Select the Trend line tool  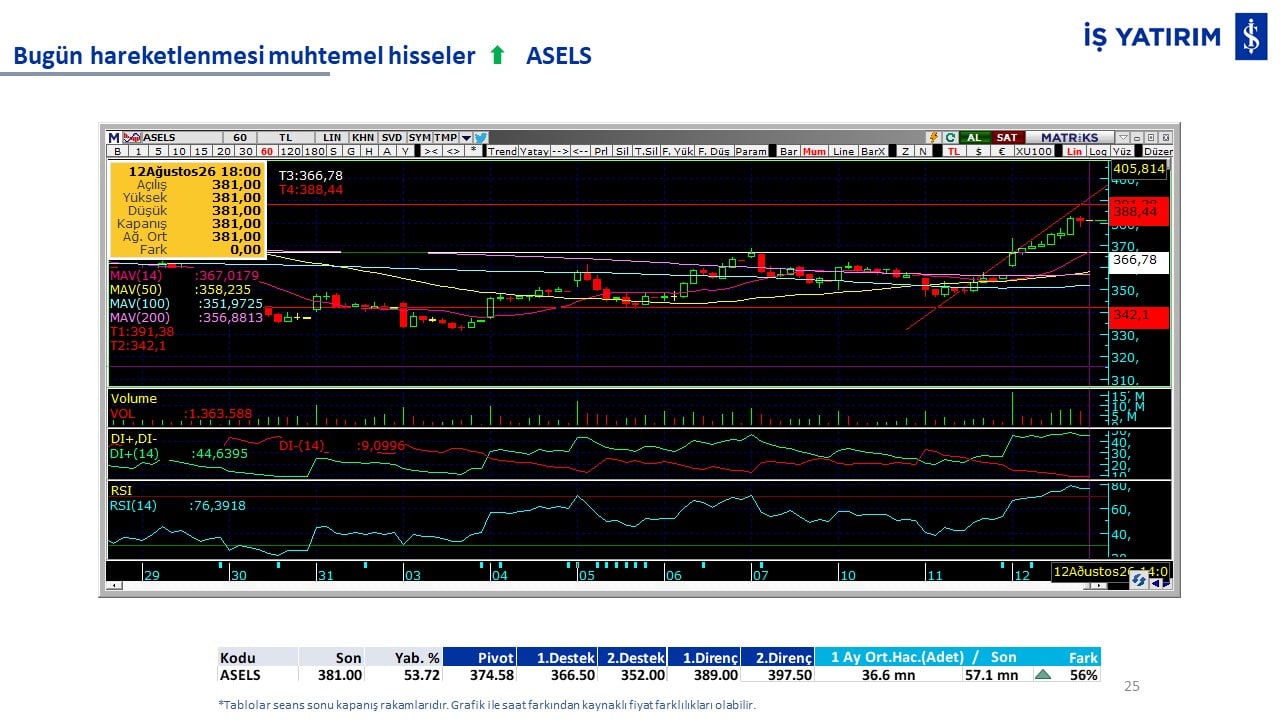[502, 151]
